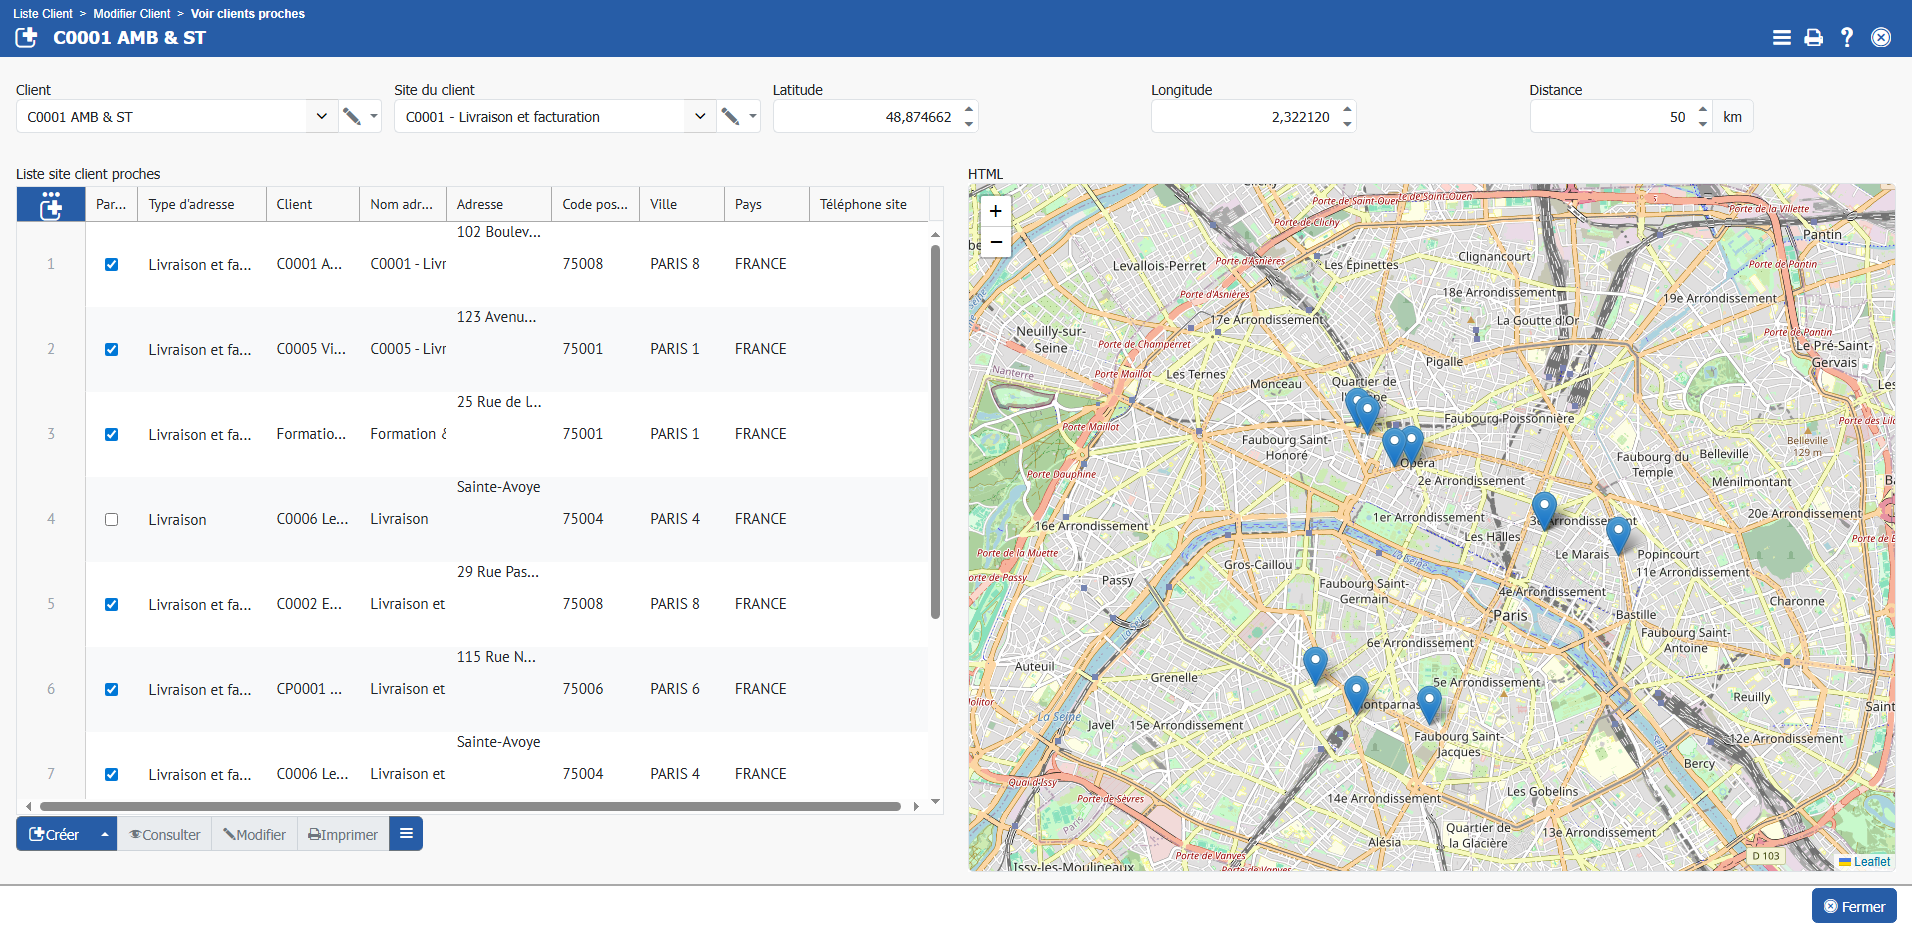Viewport: 1912px width, 925px height.
Task: Click the Fermer button
Action: click(x=1853, y=906)
